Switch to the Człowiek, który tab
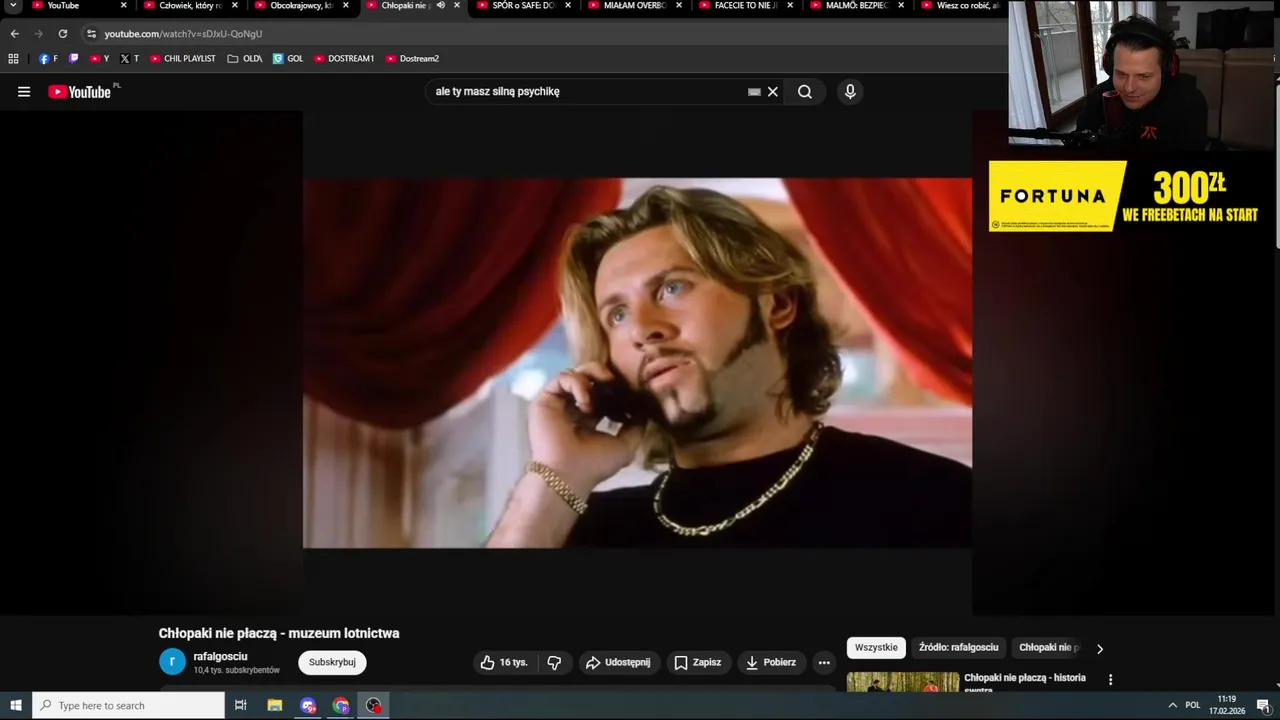1280x720 pixels. pyautogui.click(x=190, y=5)
